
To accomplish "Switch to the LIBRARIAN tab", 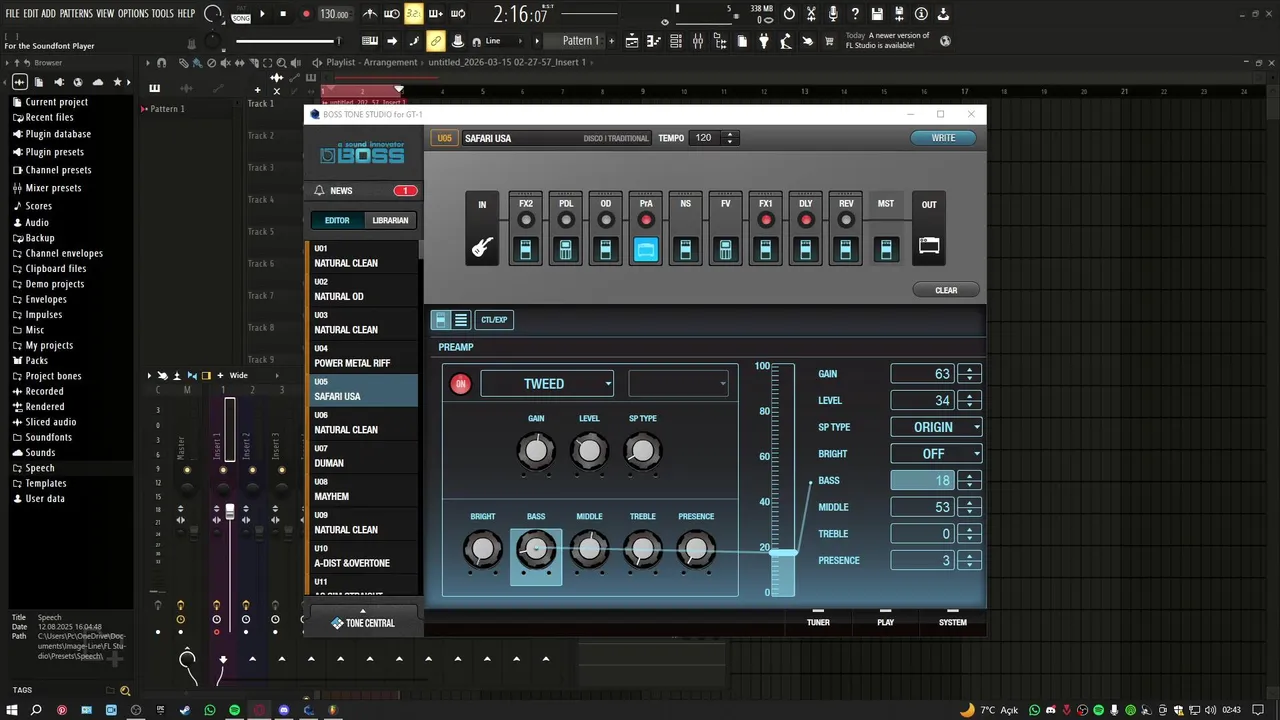I will tap(390, 221).
